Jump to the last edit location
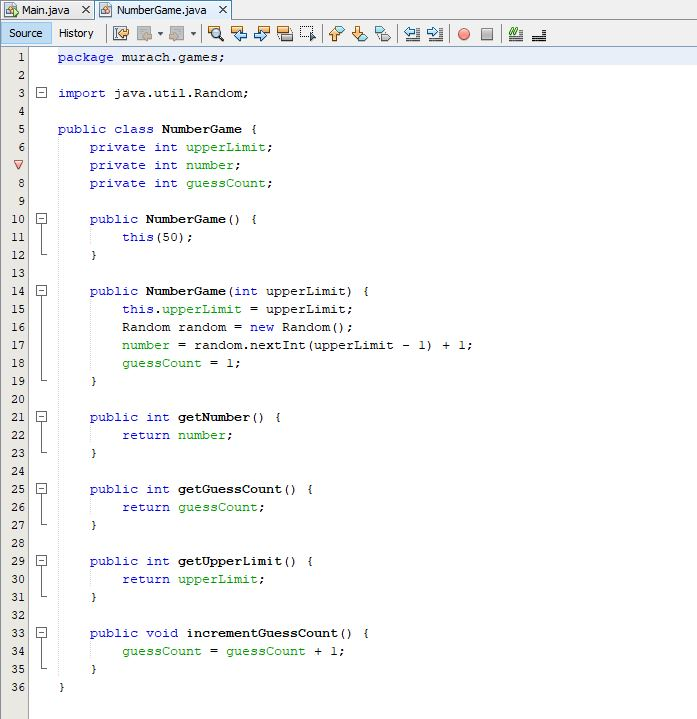This screenshot has height=719, width=697. [121, 33]
